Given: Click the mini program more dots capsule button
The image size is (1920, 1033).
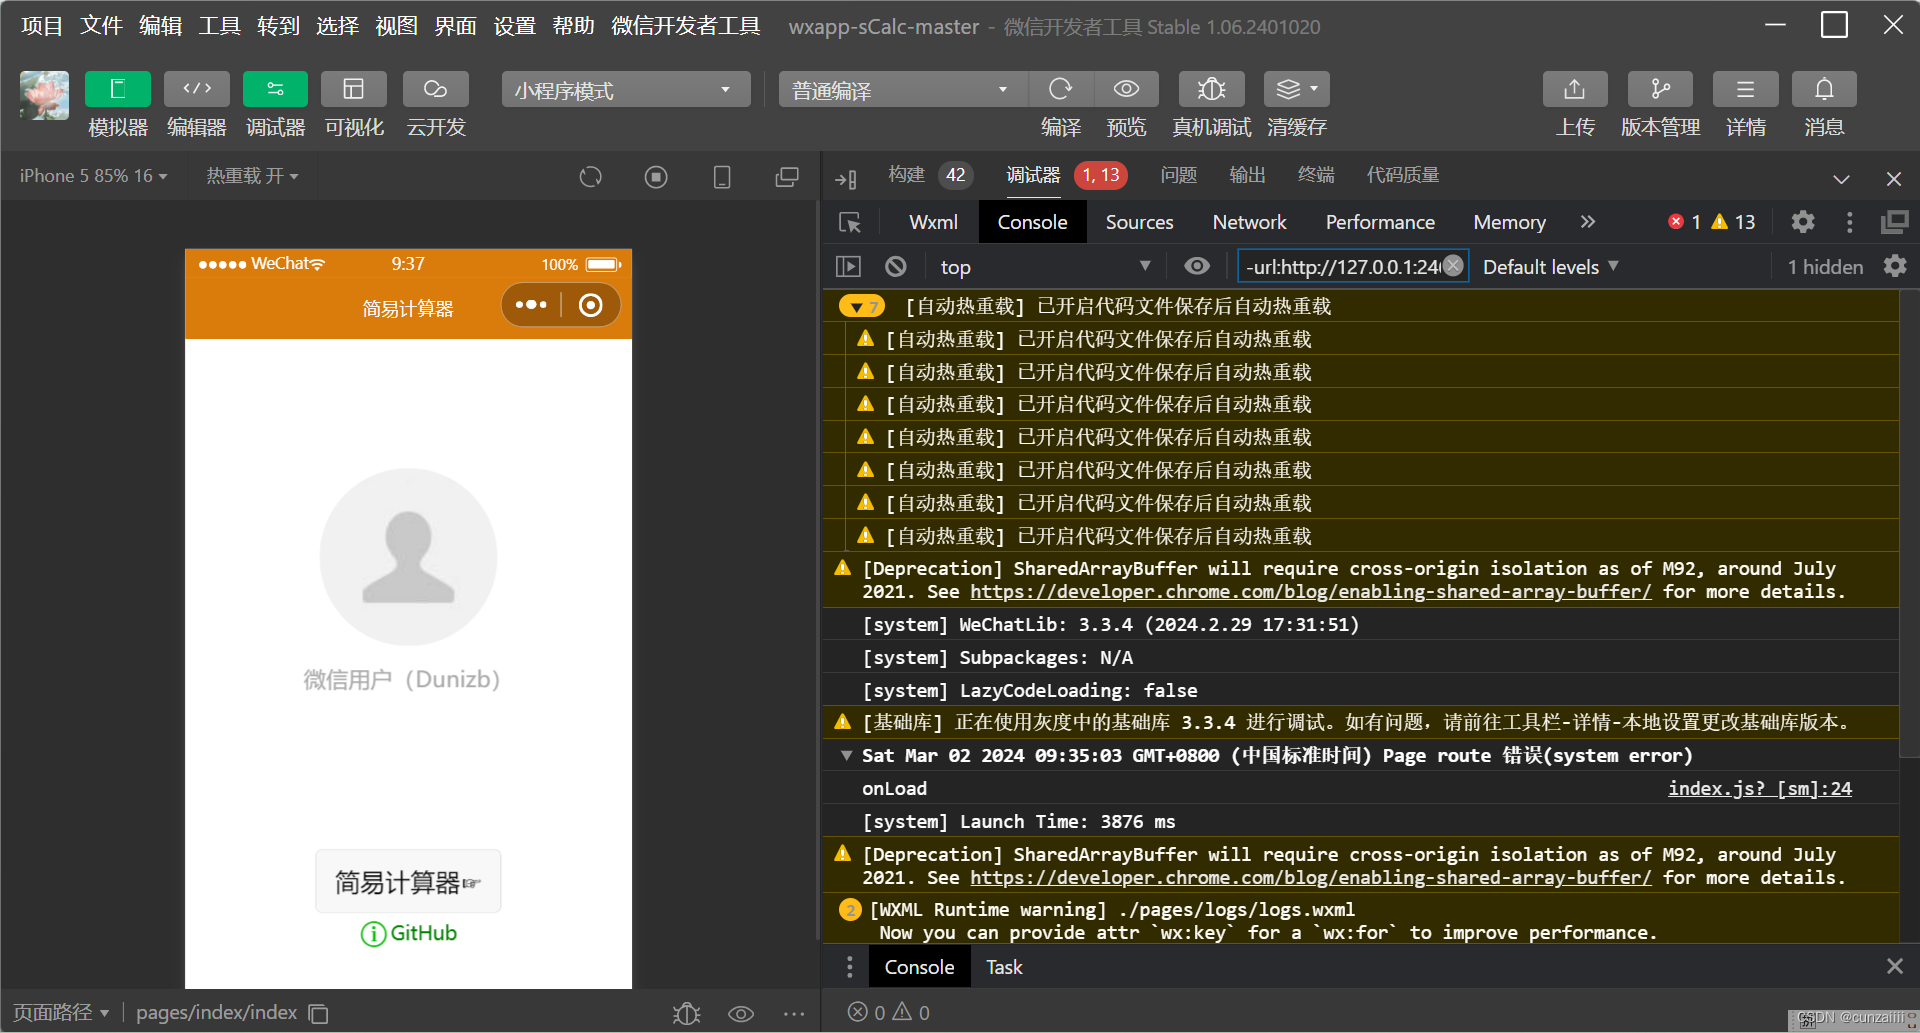Looking at the screenshot, I should click(531, 305).
